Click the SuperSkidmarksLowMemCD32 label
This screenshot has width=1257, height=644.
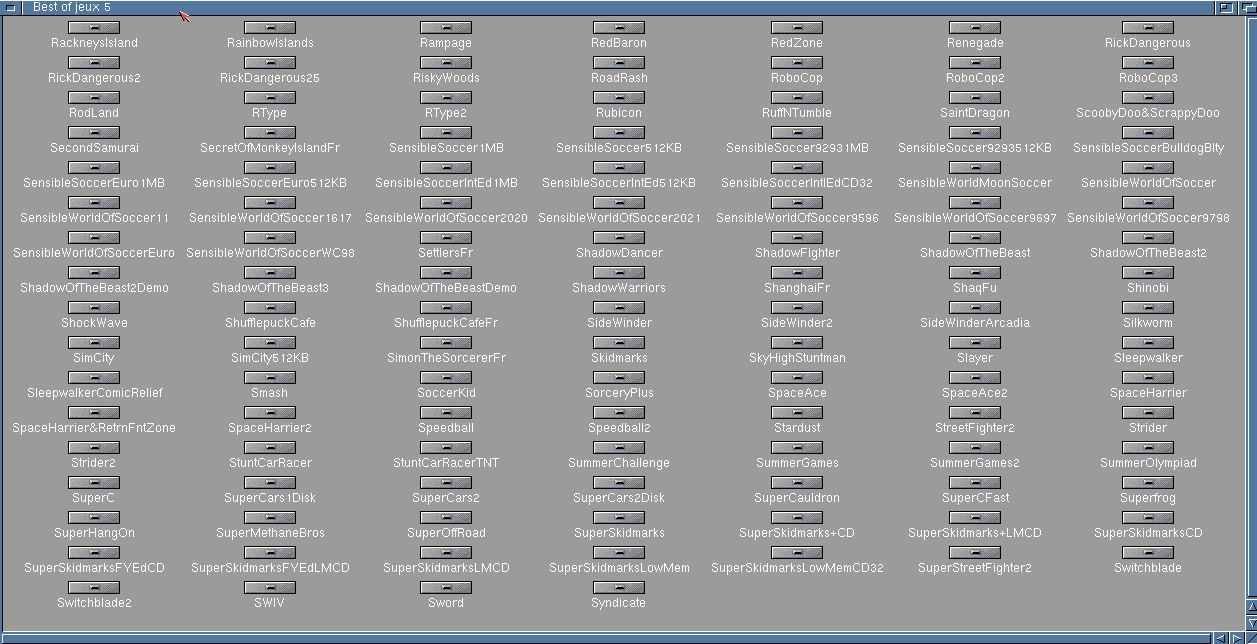pyautogui.click(x=797, y=568)
